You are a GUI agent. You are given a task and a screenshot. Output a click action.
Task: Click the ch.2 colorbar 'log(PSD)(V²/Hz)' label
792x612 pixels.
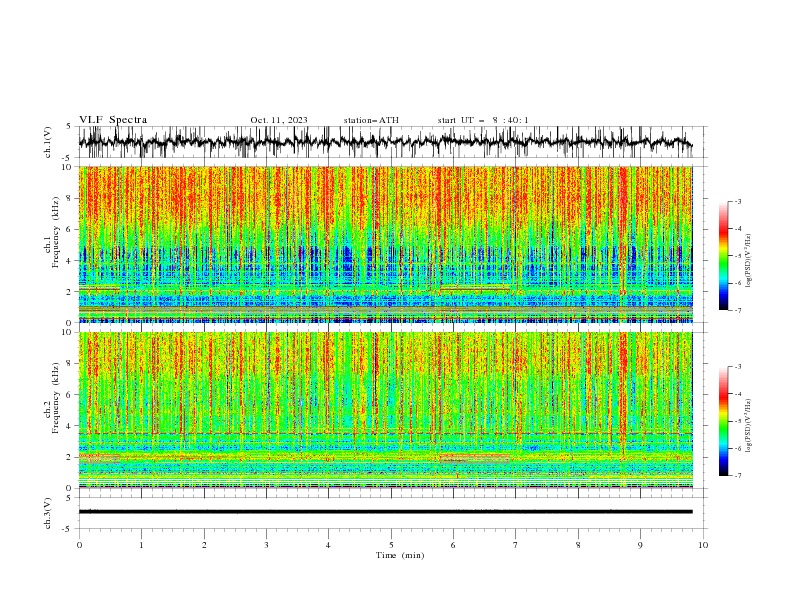tap(748, 426)
